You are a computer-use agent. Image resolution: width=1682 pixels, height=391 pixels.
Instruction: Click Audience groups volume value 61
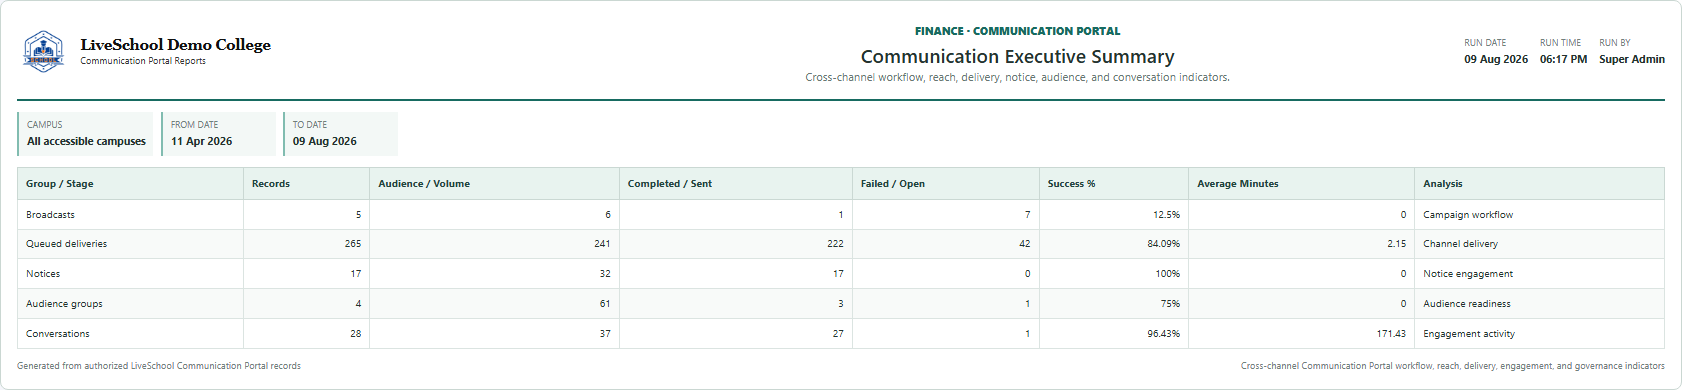tap(605, 304)
